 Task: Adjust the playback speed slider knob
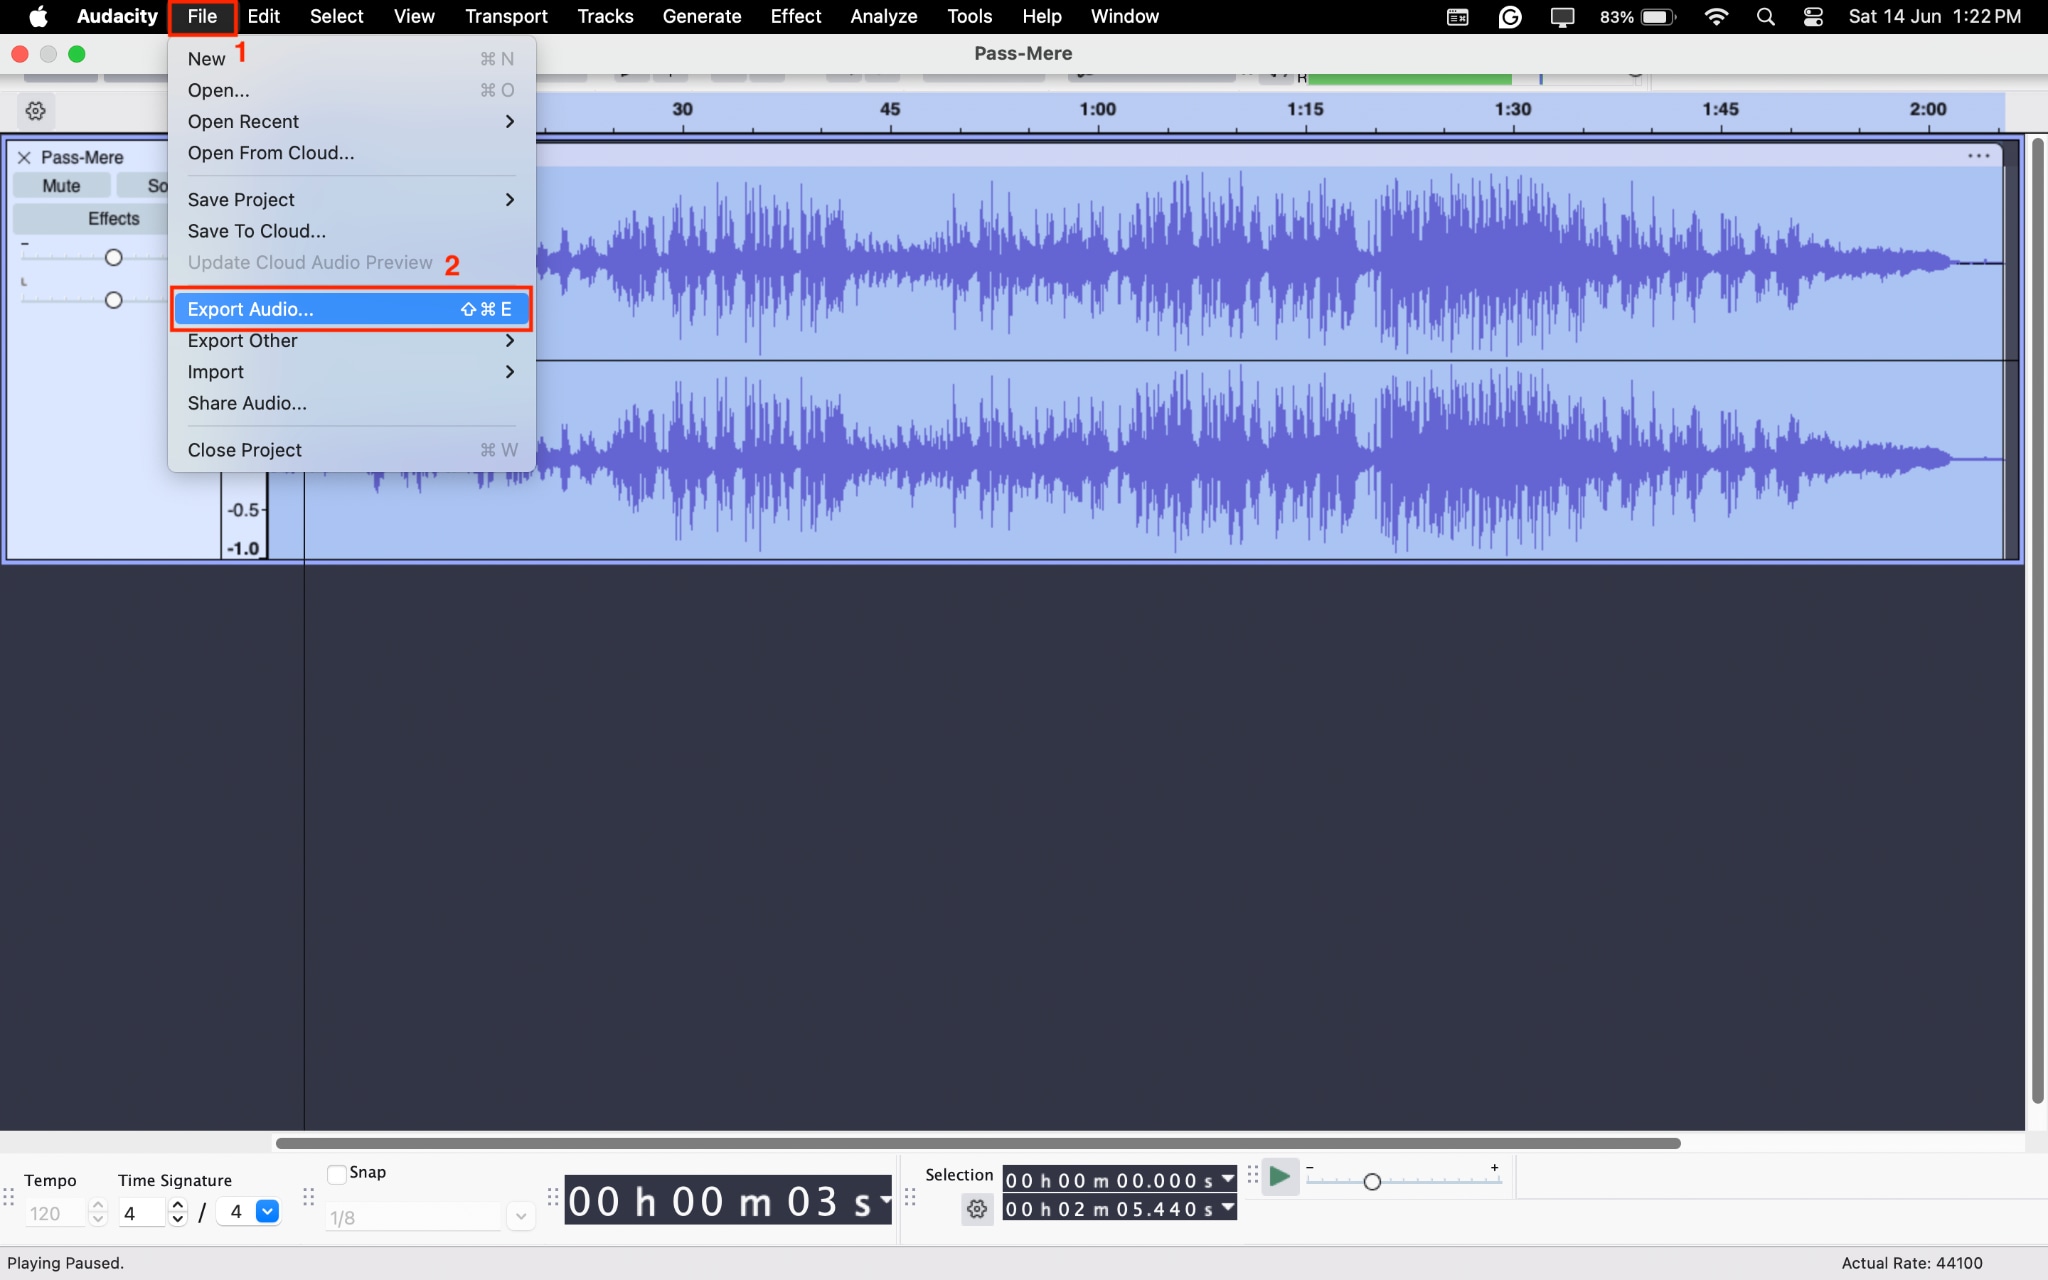click(x=1372, y=1182)
